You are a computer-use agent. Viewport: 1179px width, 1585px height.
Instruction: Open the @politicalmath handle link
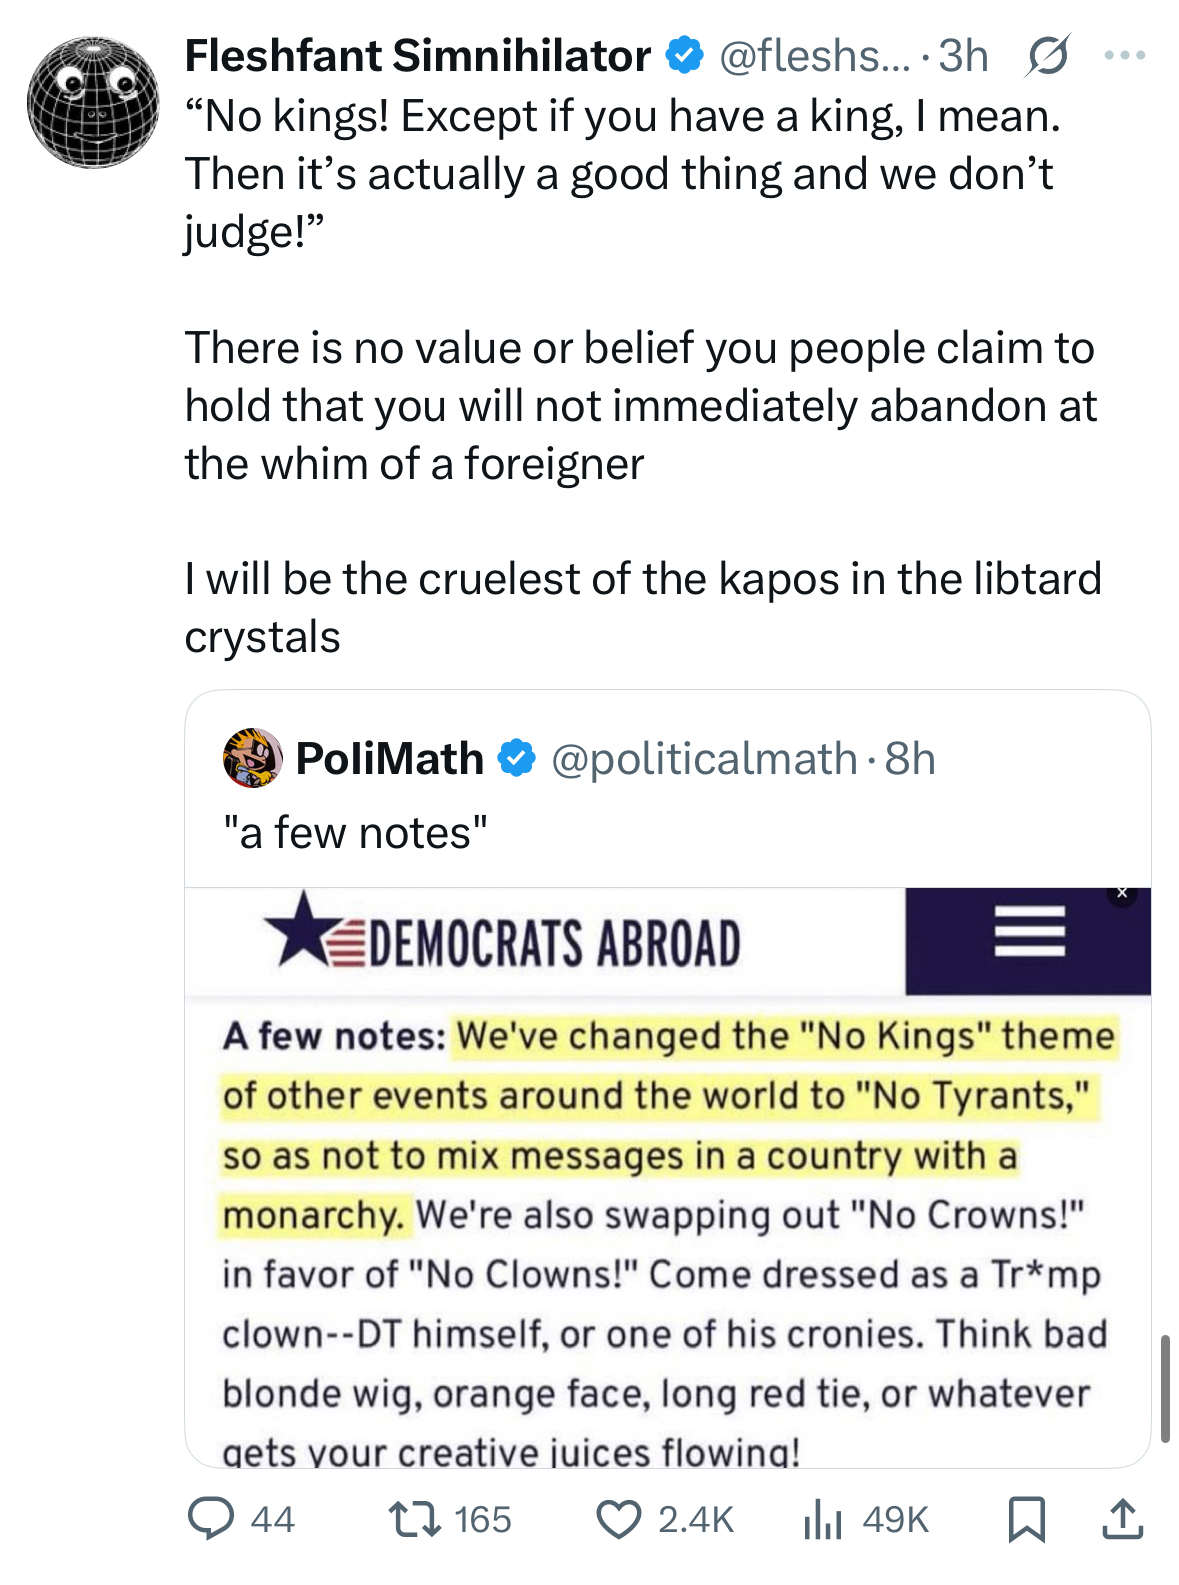pos(704,758)
